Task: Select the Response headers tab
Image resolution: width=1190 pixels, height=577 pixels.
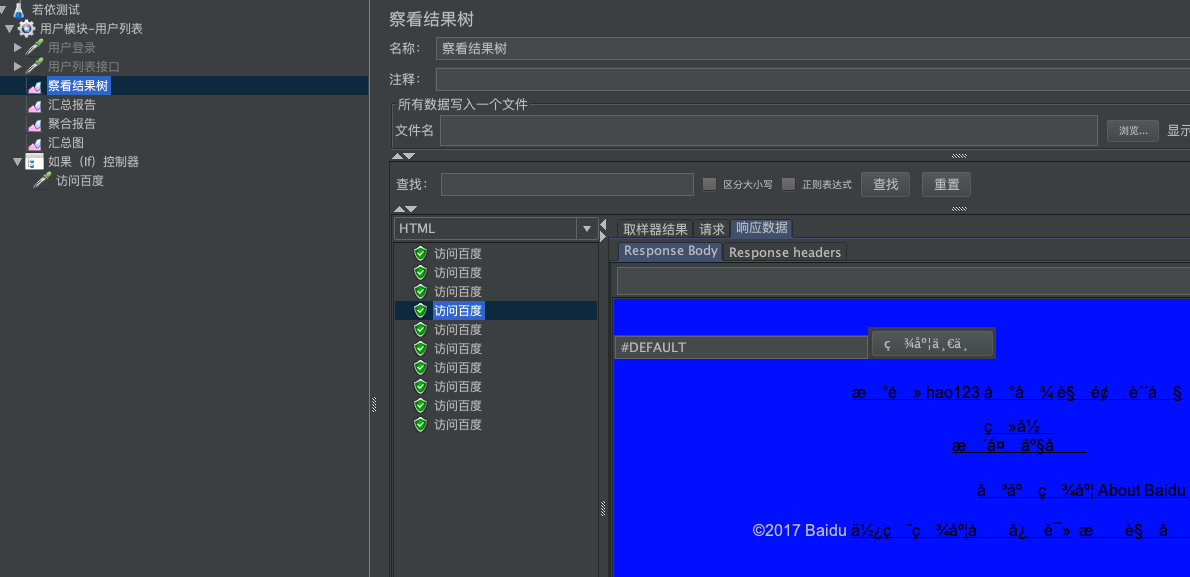Action: click(x=785, y=252)
